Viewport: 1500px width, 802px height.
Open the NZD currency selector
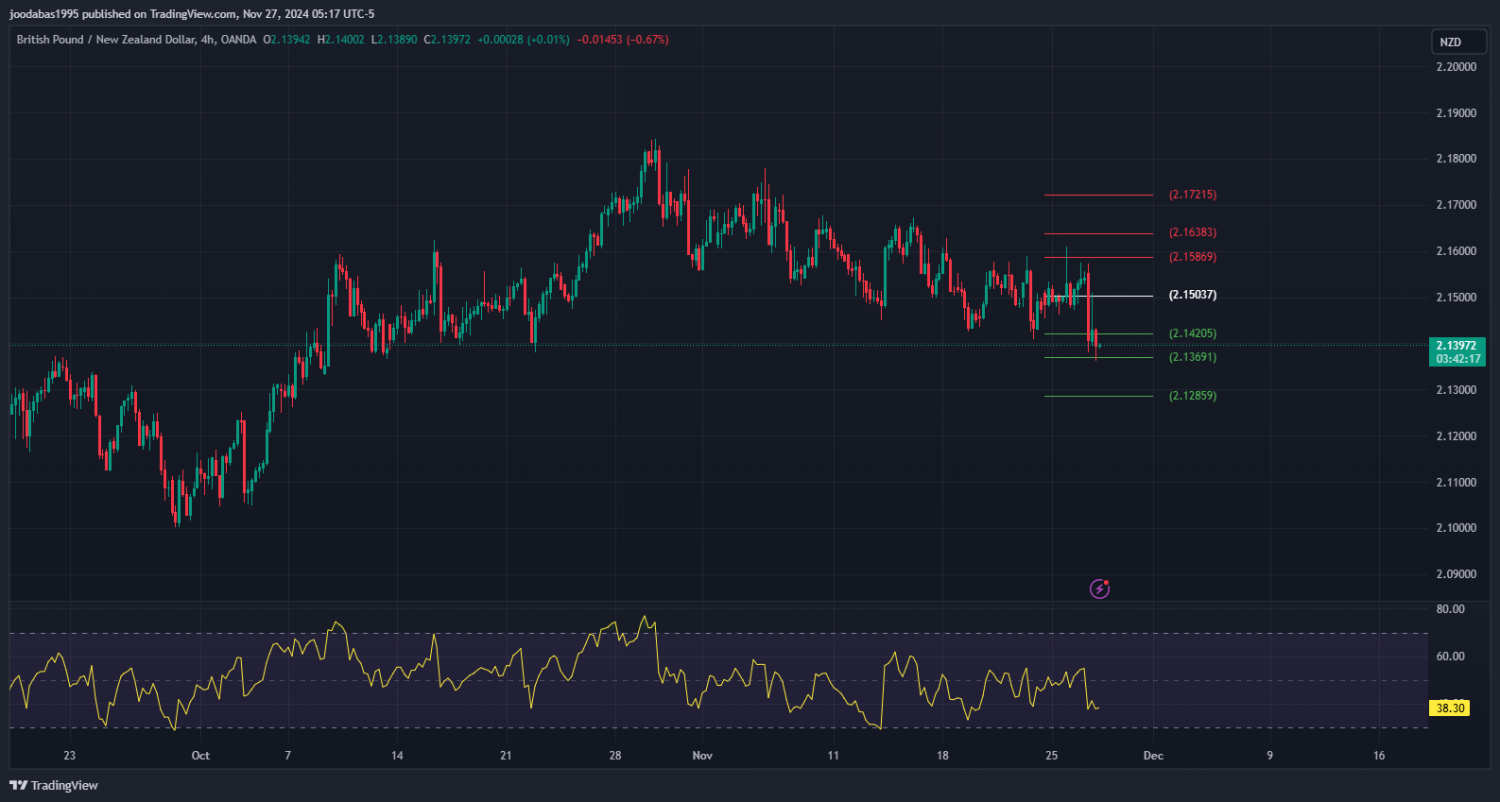1451,42
